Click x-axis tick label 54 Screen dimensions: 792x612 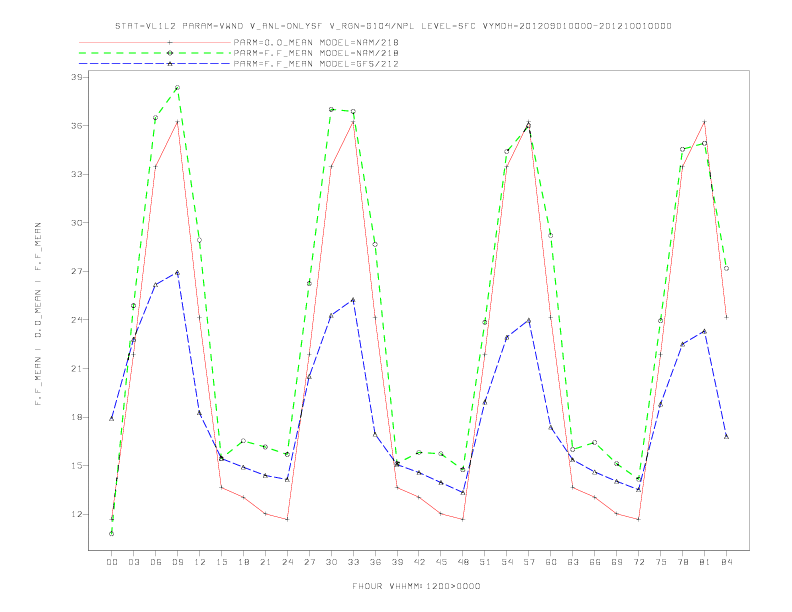coord(507,562)
